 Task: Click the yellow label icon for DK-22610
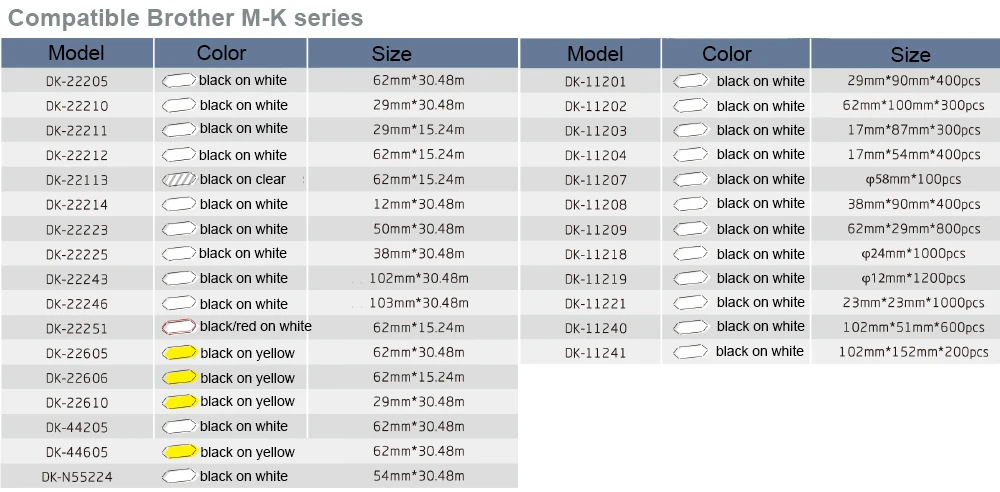[x=177, y=402]
